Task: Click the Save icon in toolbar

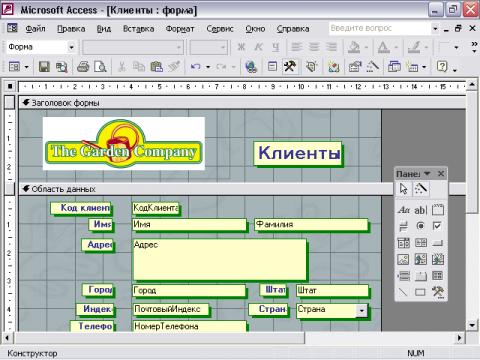Action: 44,67
